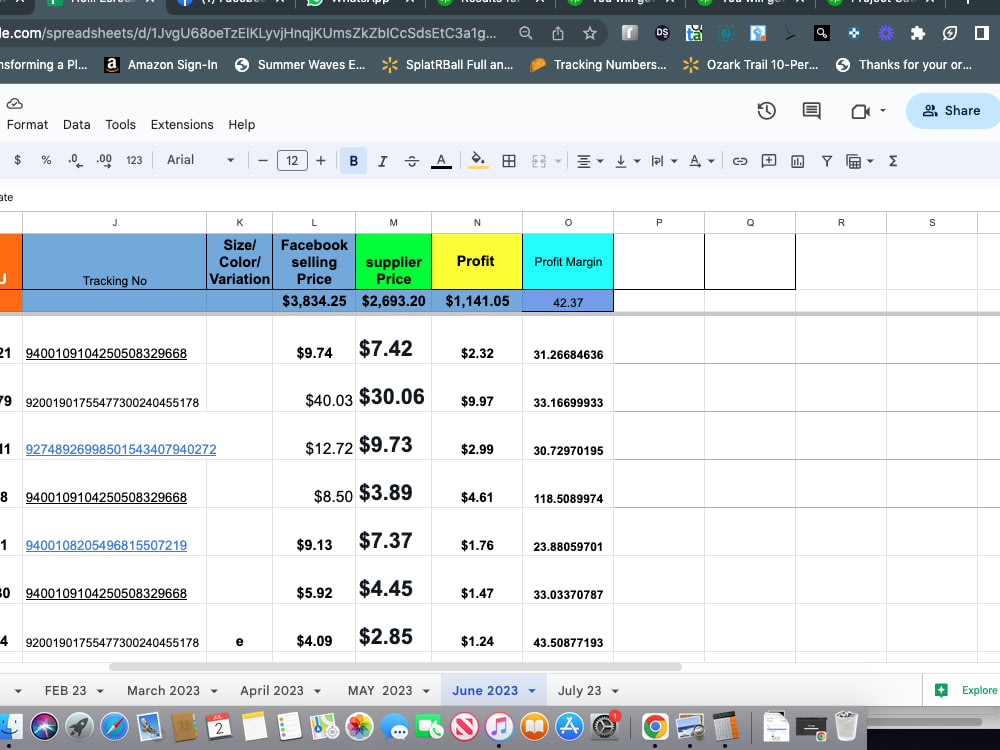Open System Preferences in Dock
Screen dimensions: 1000x750
pos(605,726)
